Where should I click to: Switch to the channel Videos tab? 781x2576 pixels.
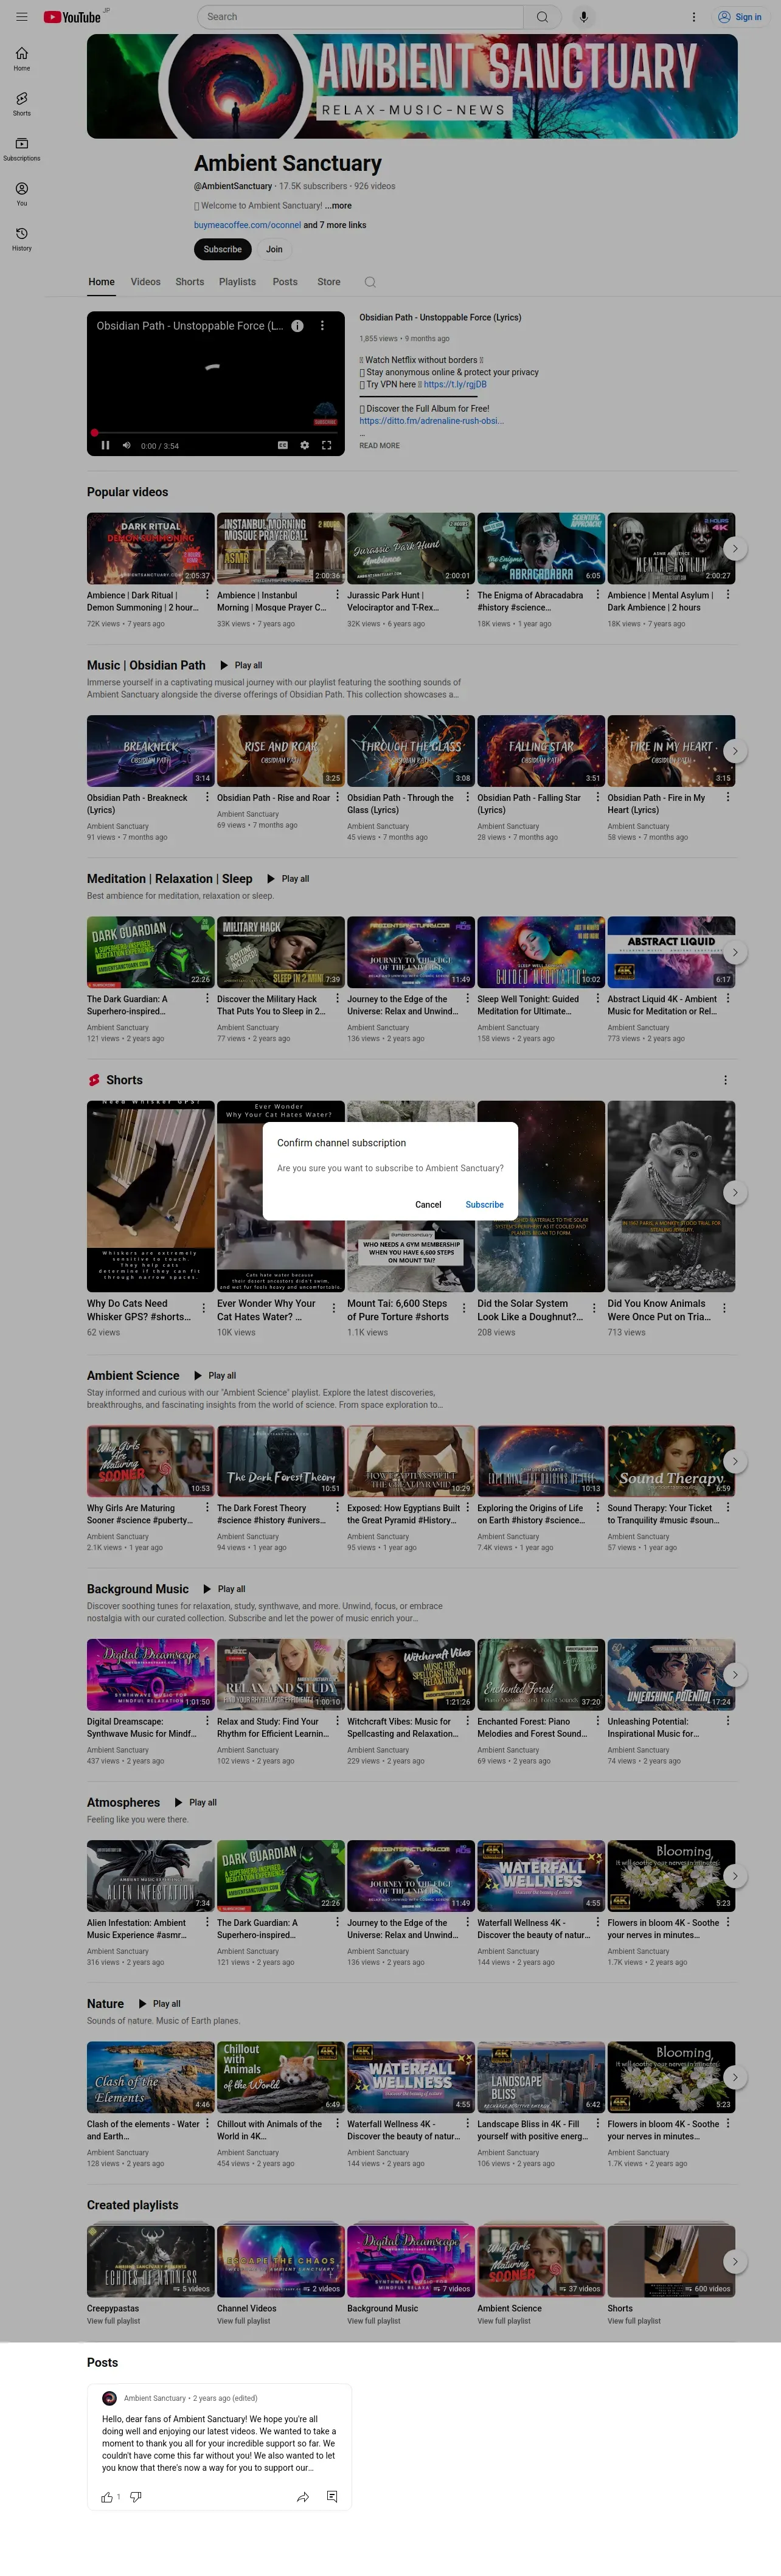[x=145, y=282]
